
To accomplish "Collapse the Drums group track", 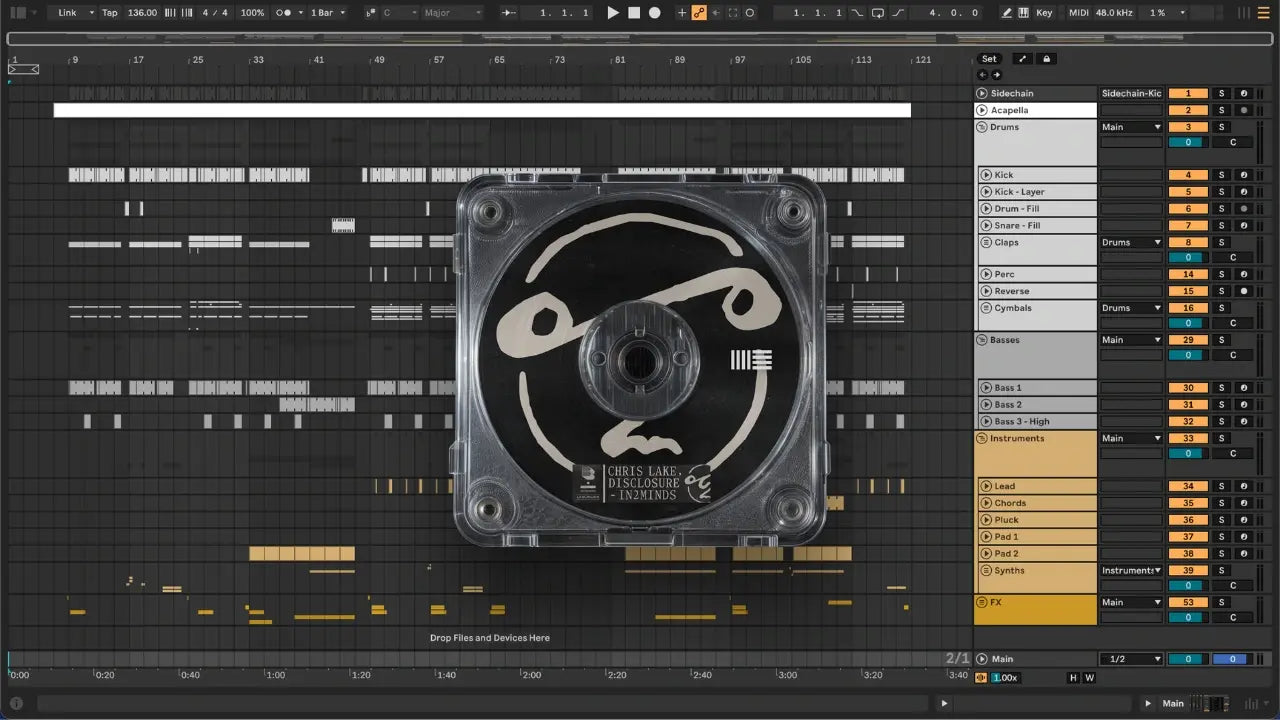I will coord(982,127).
